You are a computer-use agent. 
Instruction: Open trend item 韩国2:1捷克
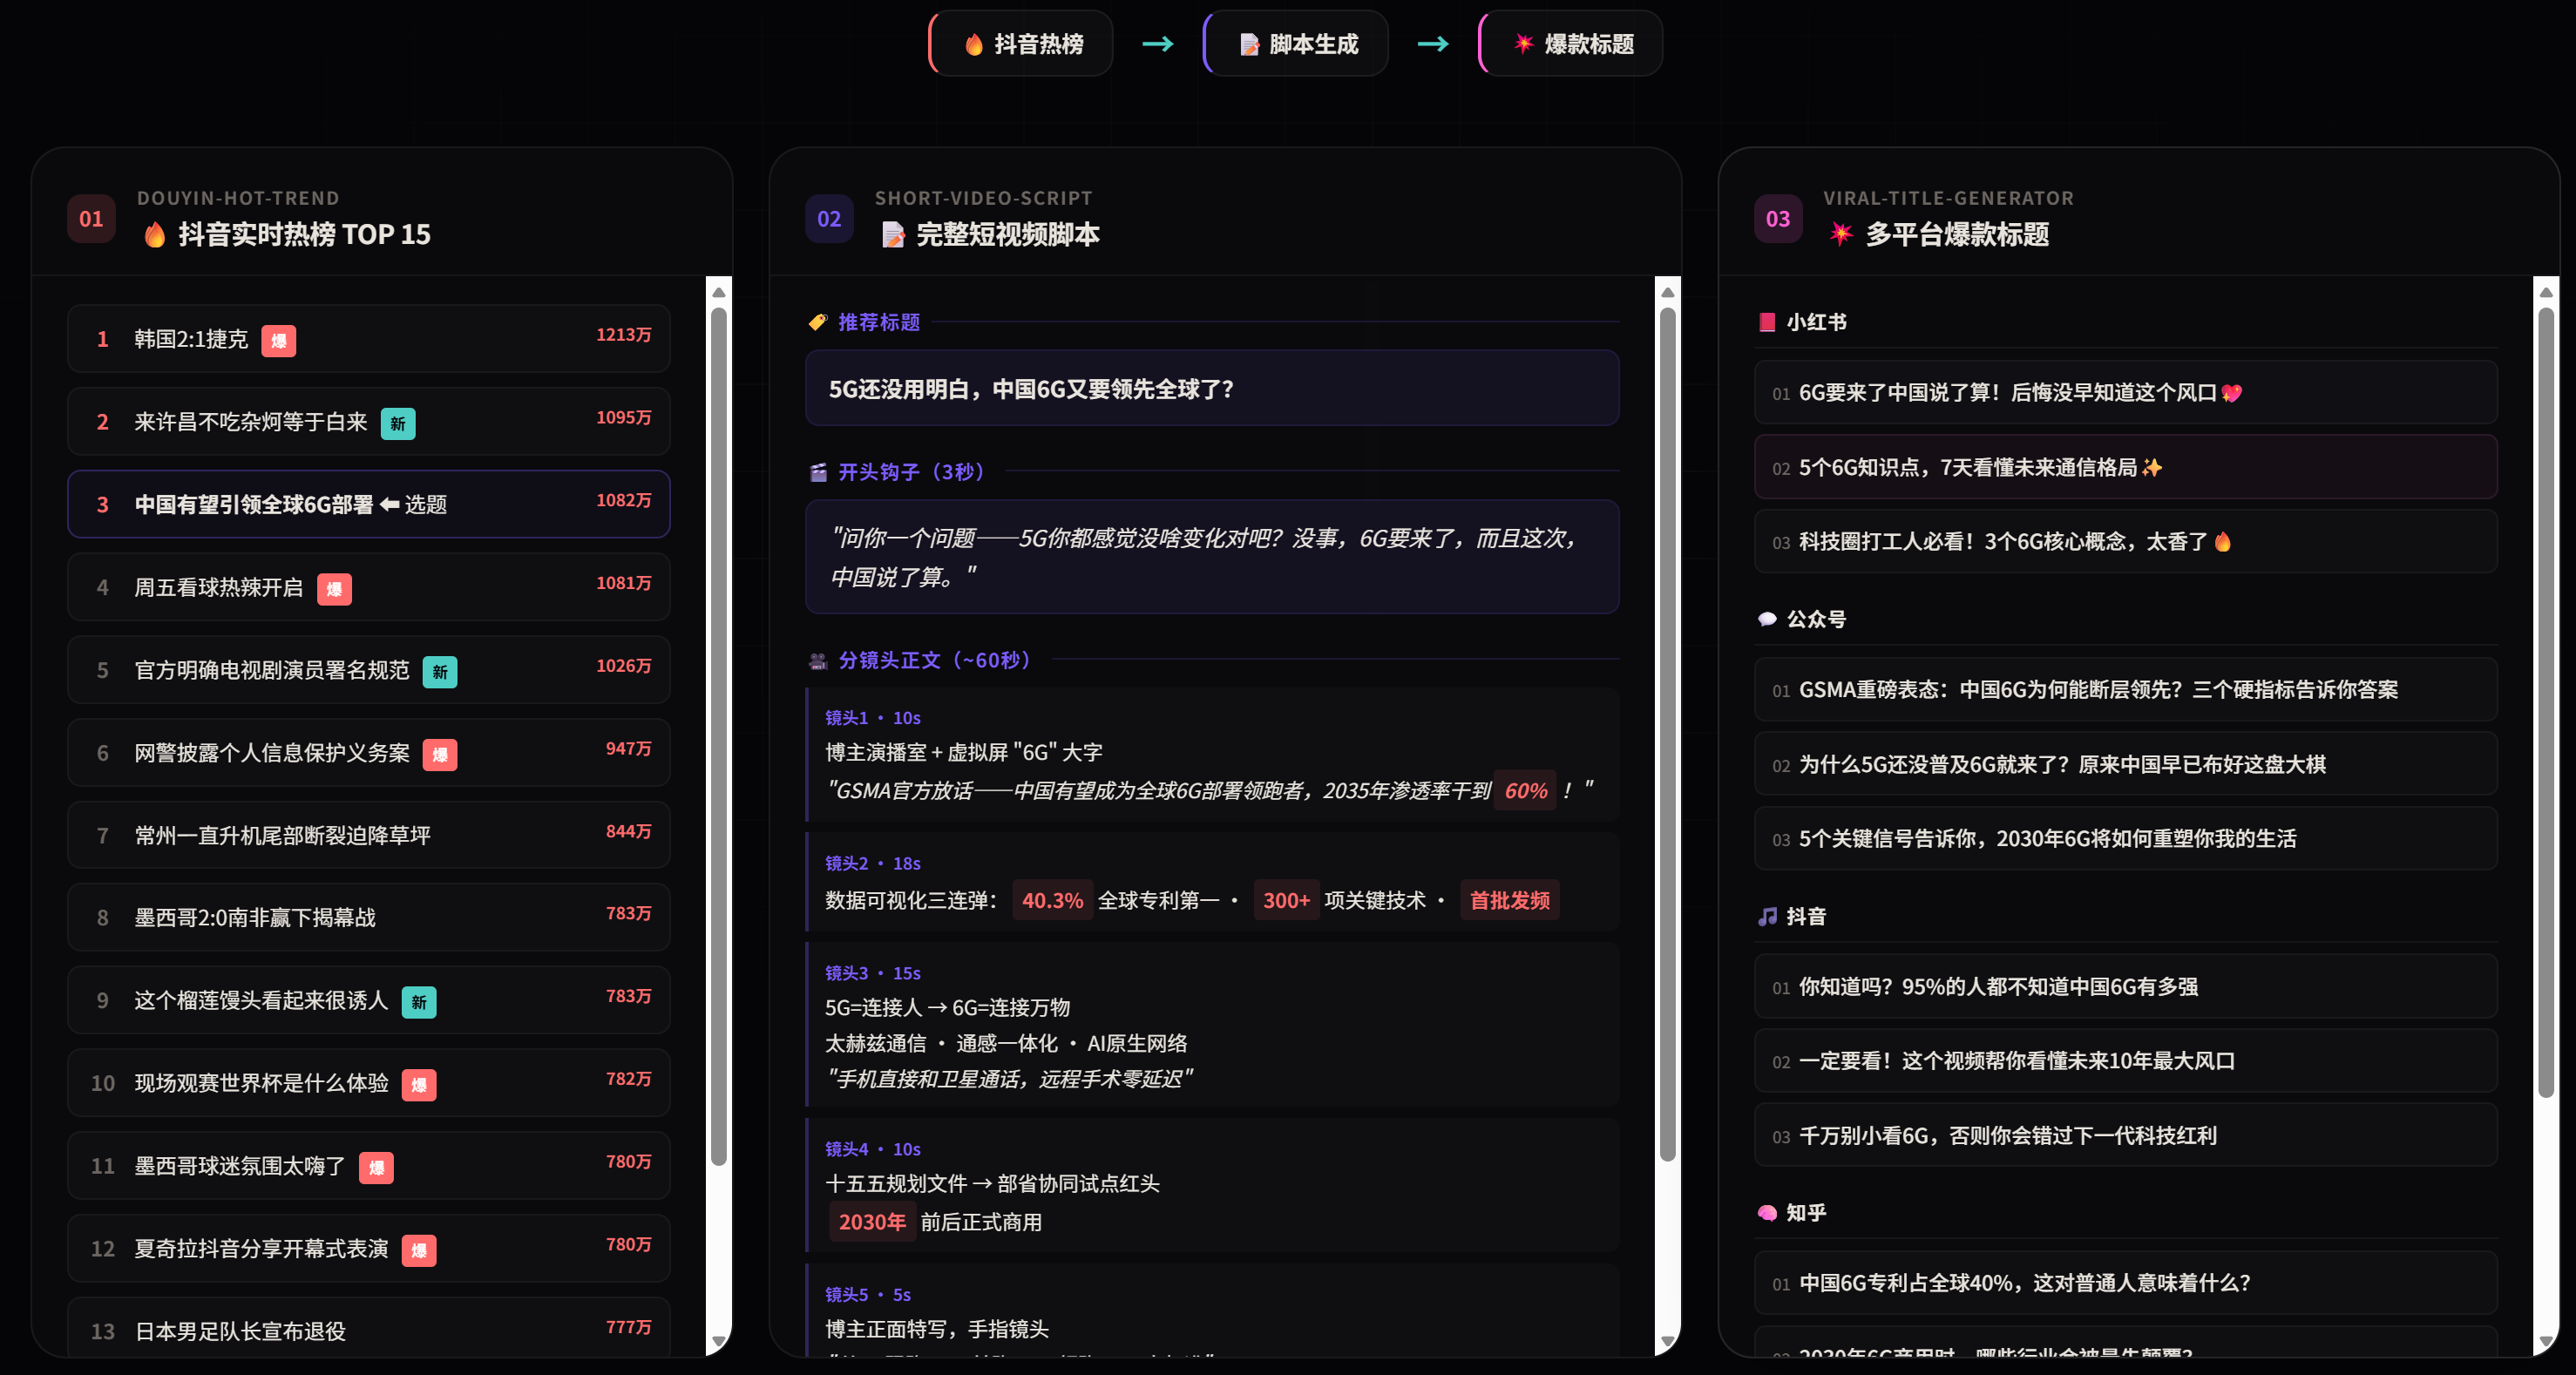[369, 339]
